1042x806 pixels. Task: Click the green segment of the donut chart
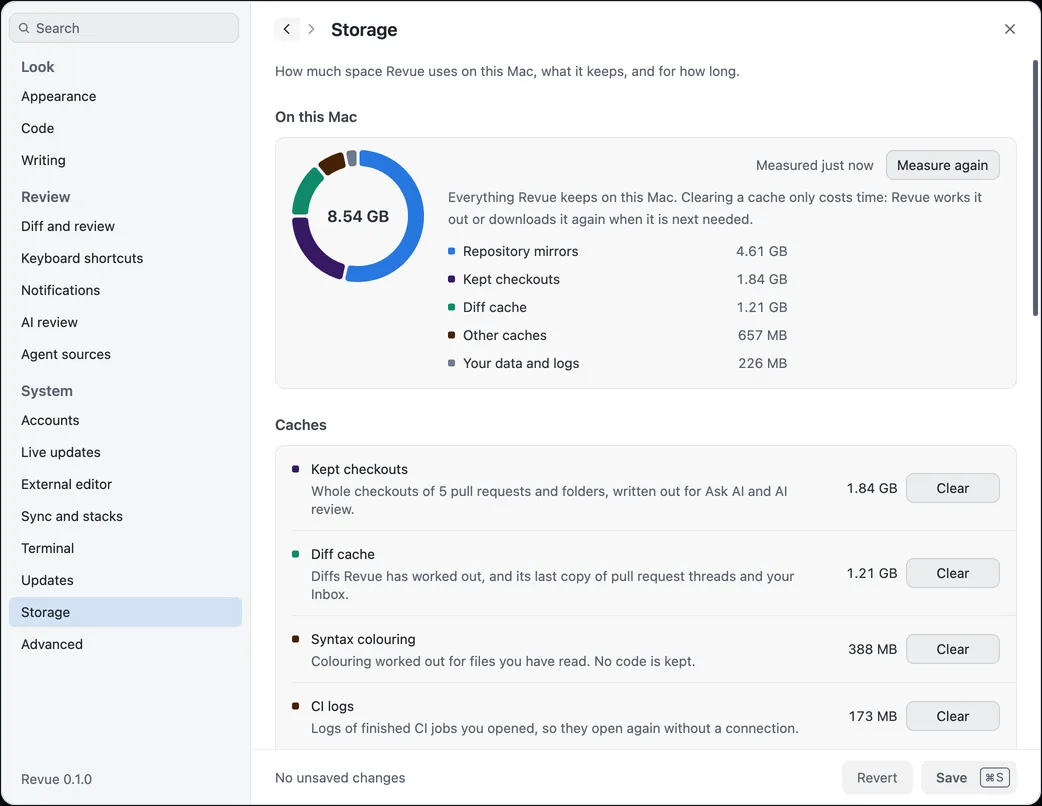[x=304, y=191]
